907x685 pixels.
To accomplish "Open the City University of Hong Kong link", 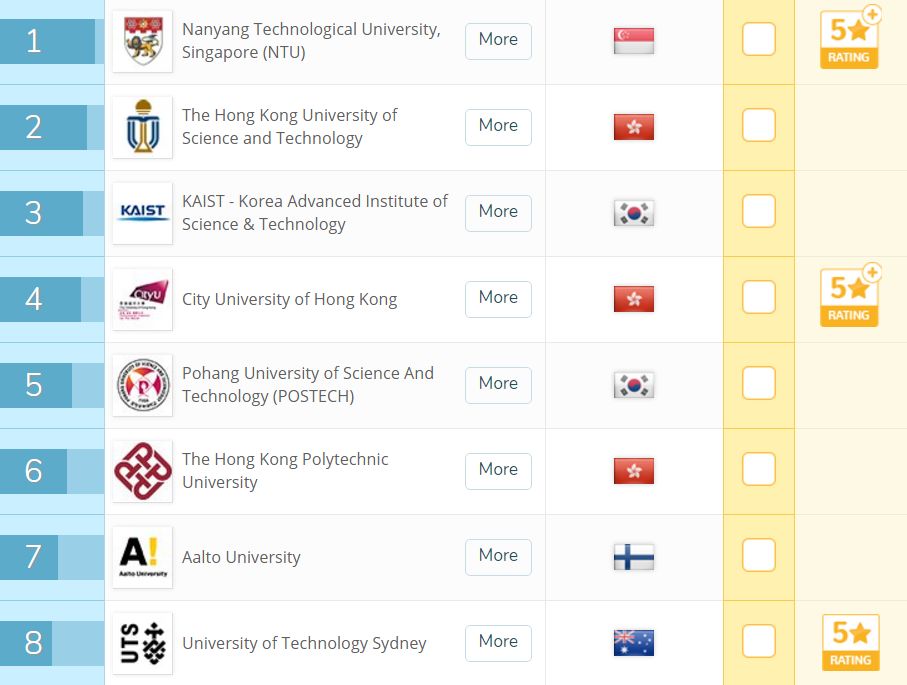I will tap(289, 299).
